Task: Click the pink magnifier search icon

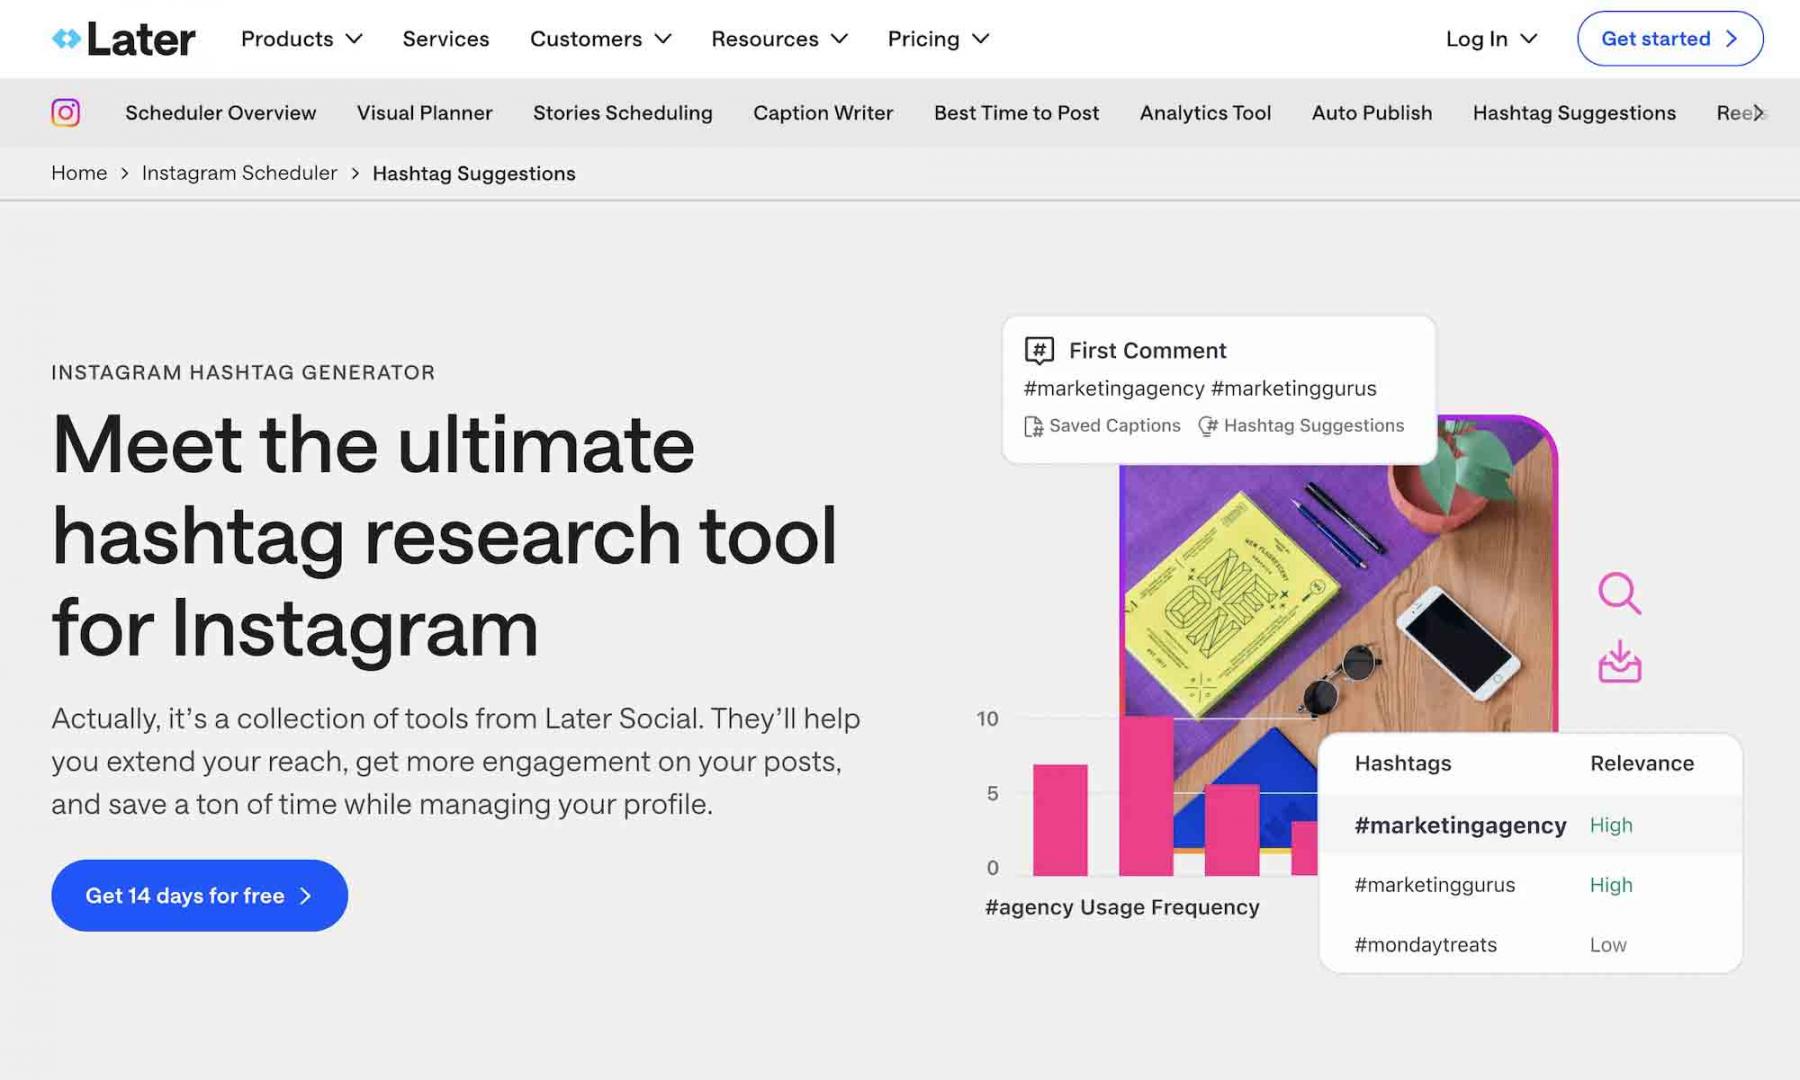Action: (x=1619, y=593)
